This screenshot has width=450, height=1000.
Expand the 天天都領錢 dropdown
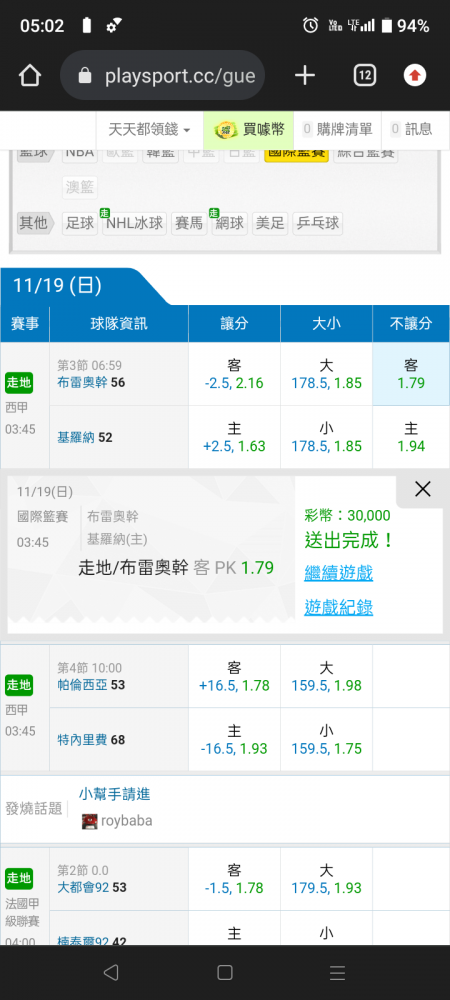[149, 129]
